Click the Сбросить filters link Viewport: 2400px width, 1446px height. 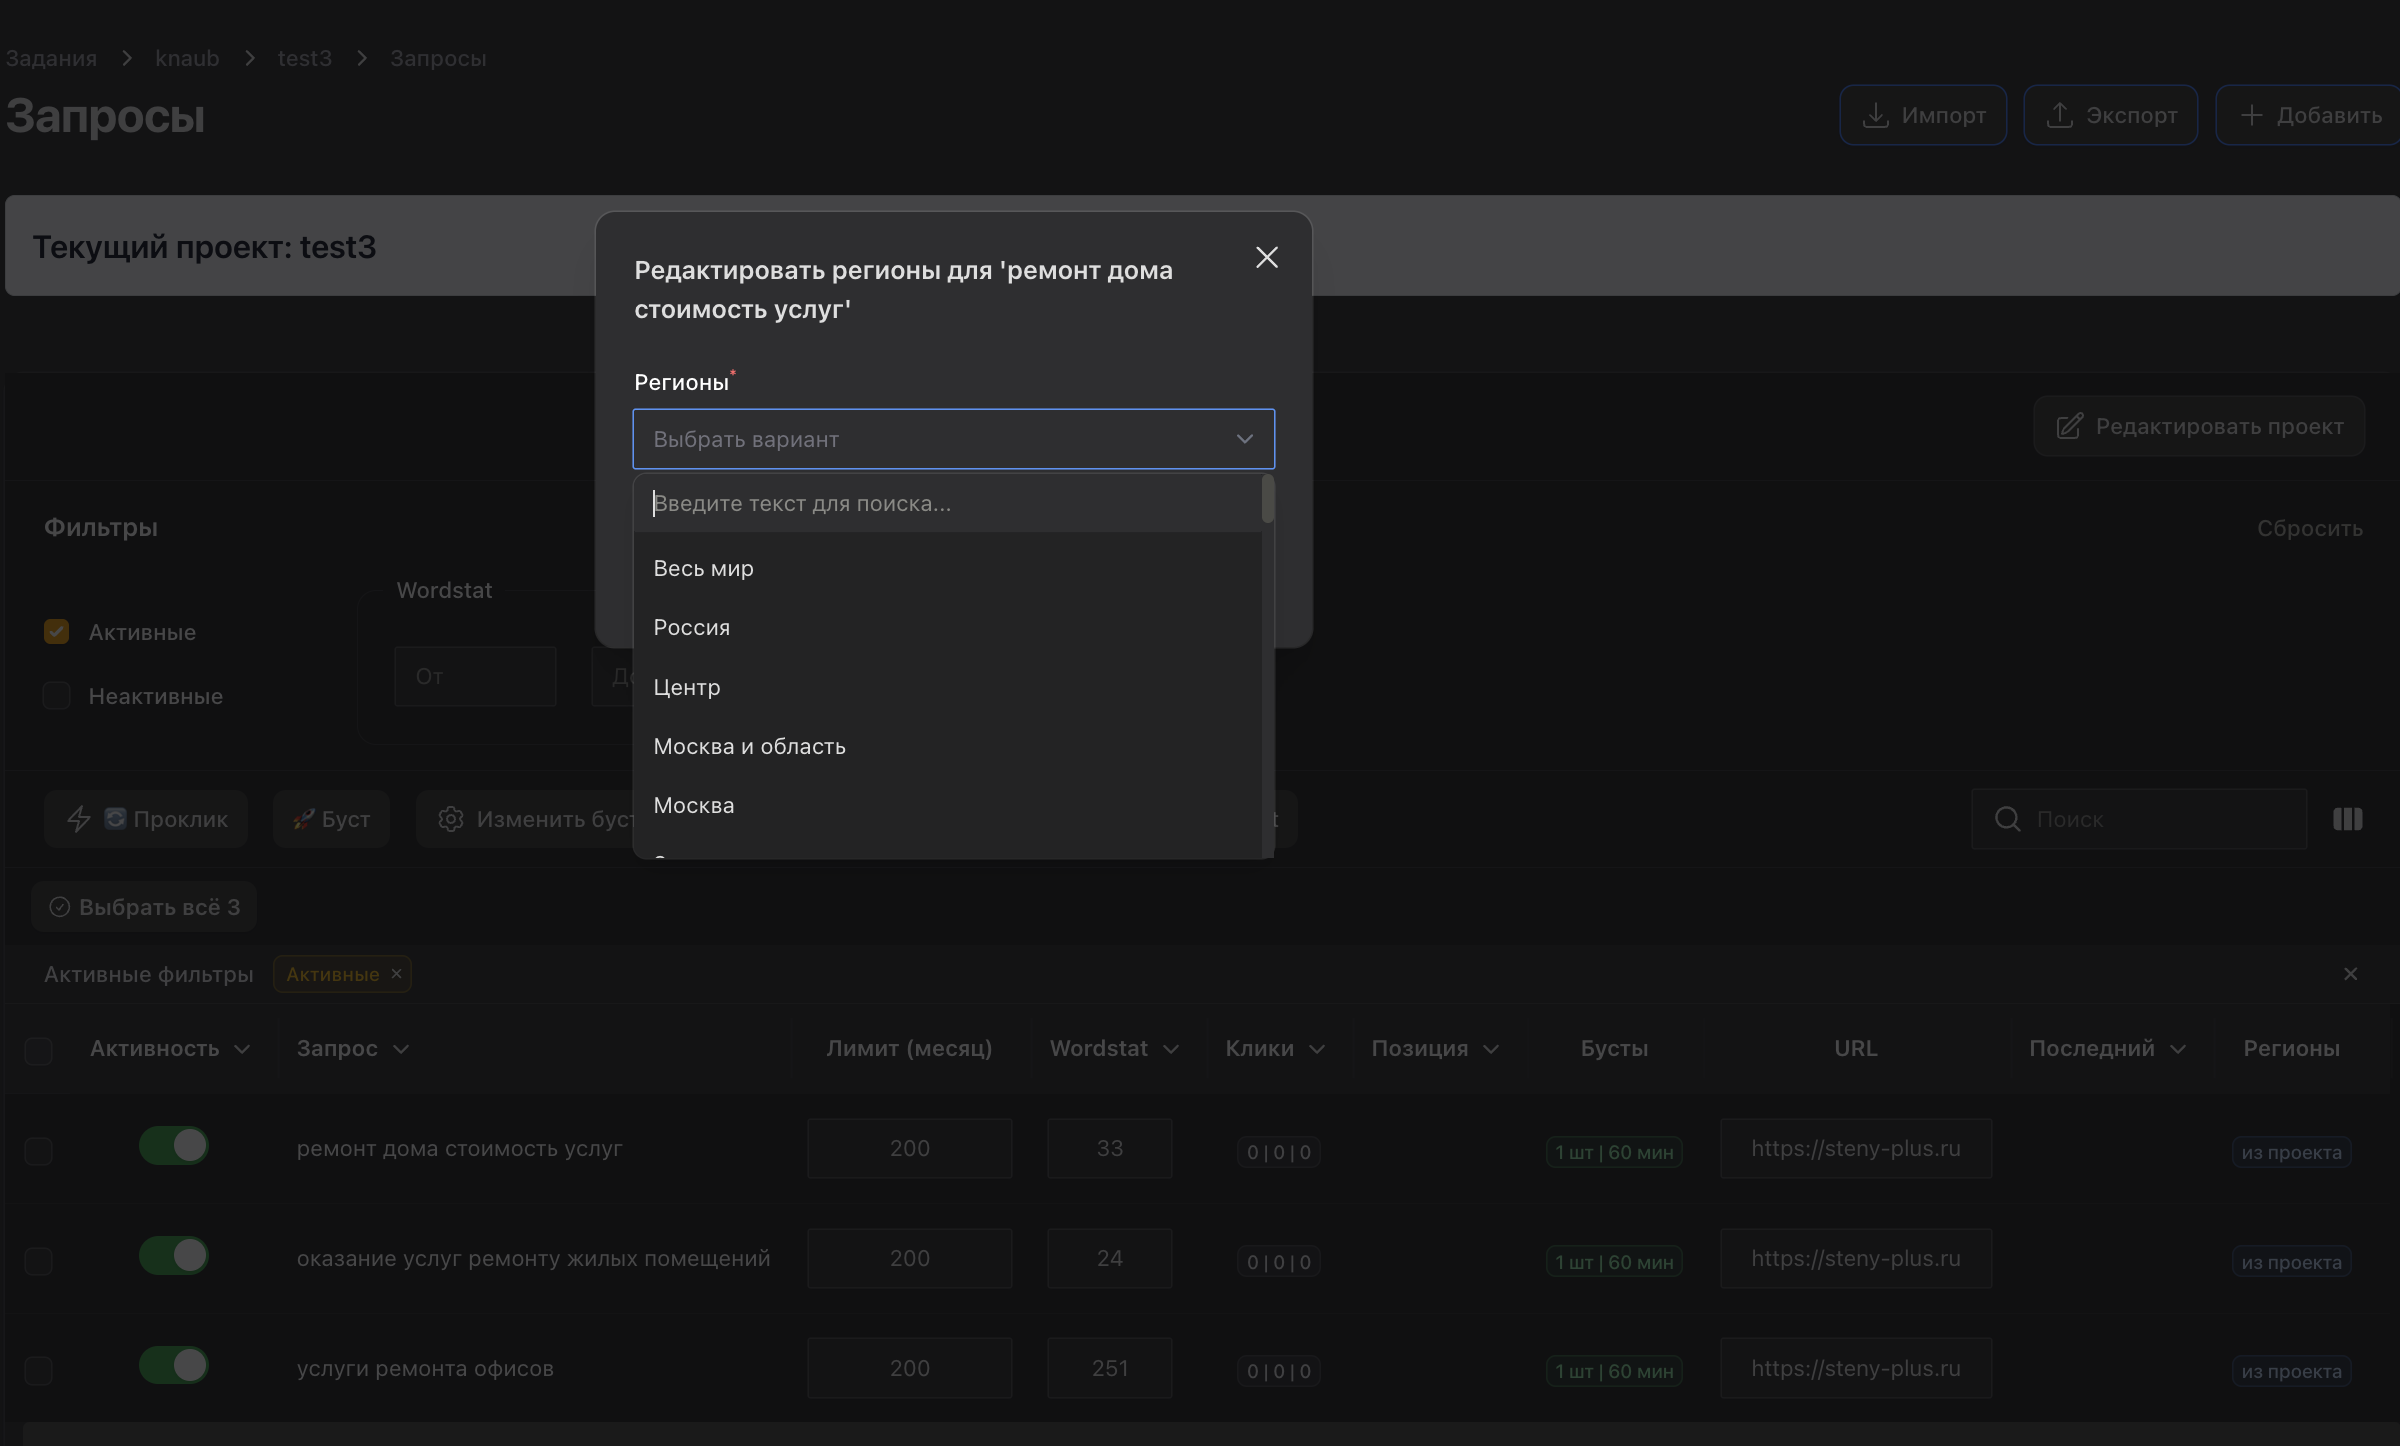(2309, 529)
